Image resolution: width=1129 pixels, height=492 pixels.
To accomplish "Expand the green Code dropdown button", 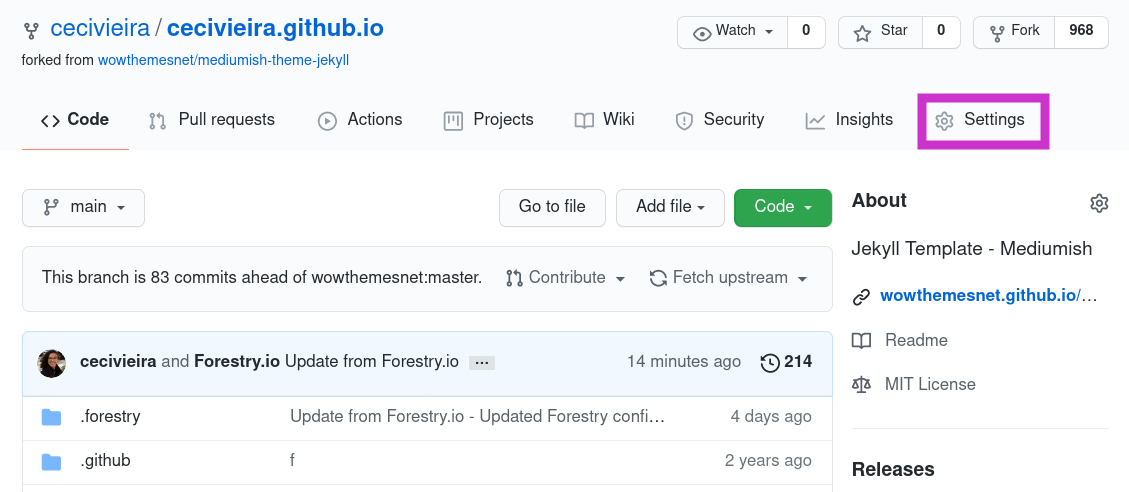I will point(783,207).
